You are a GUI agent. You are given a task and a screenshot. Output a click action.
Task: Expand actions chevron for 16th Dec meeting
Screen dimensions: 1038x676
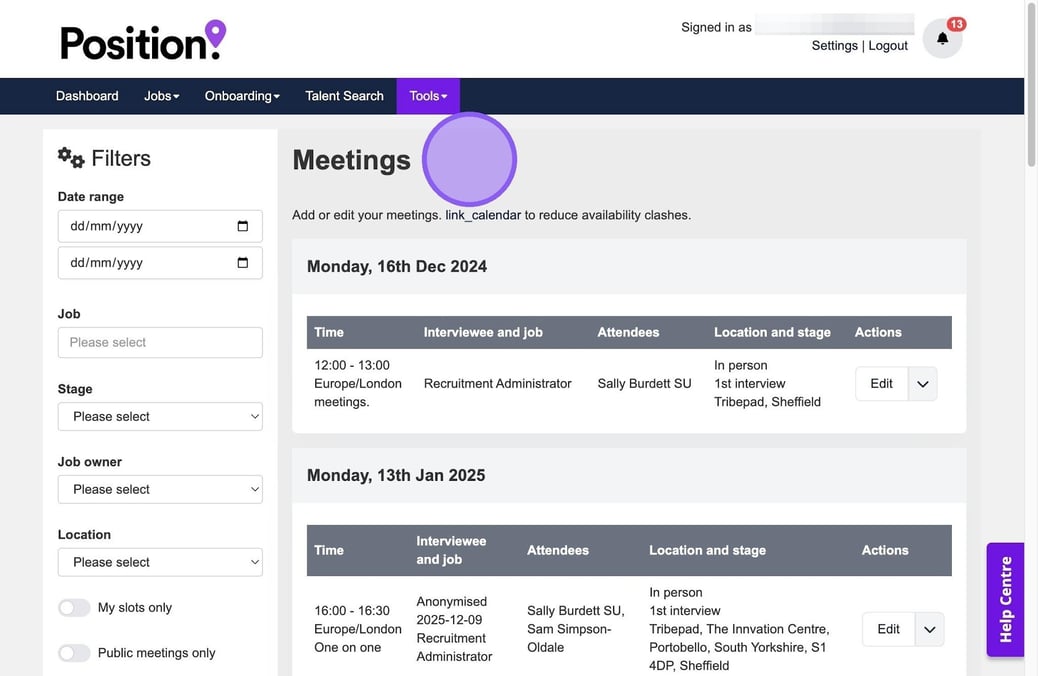tap(923, 384)
